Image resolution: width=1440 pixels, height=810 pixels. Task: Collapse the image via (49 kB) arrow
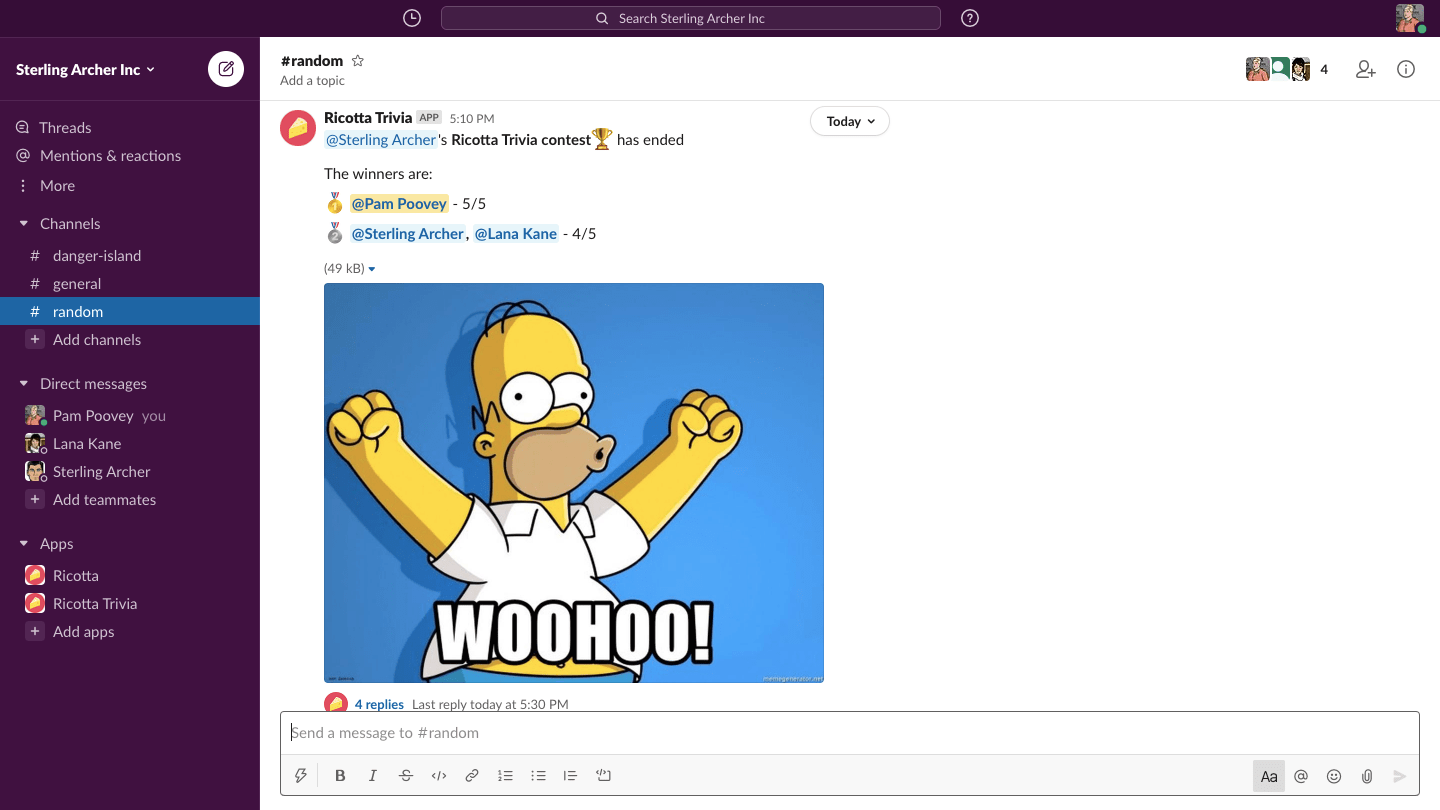pos(372,269)
